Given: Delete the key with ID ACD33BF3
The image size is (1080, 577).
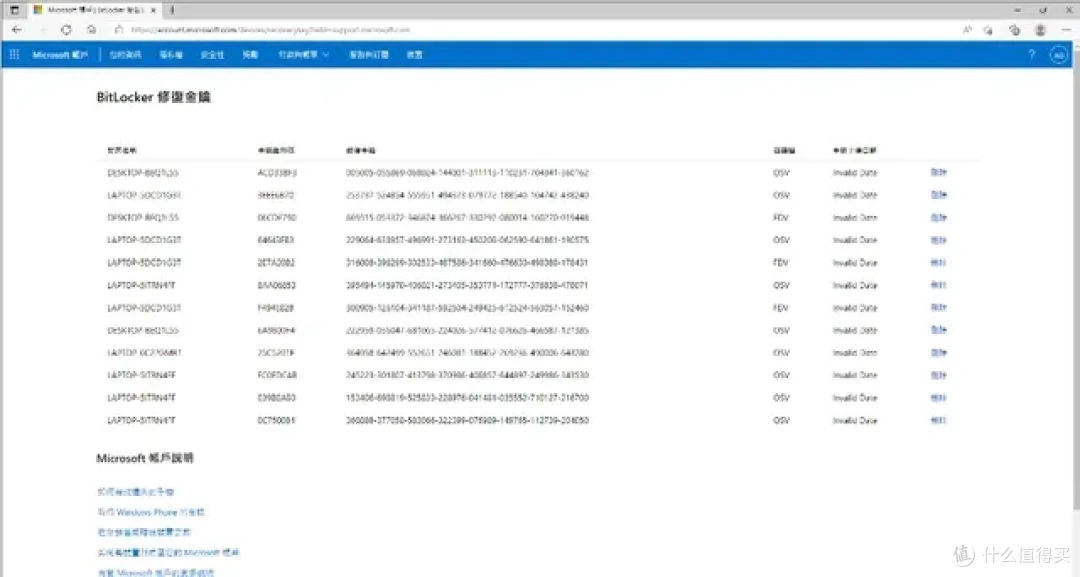Looking at the screenshot, I should click(x=938, y=172).
